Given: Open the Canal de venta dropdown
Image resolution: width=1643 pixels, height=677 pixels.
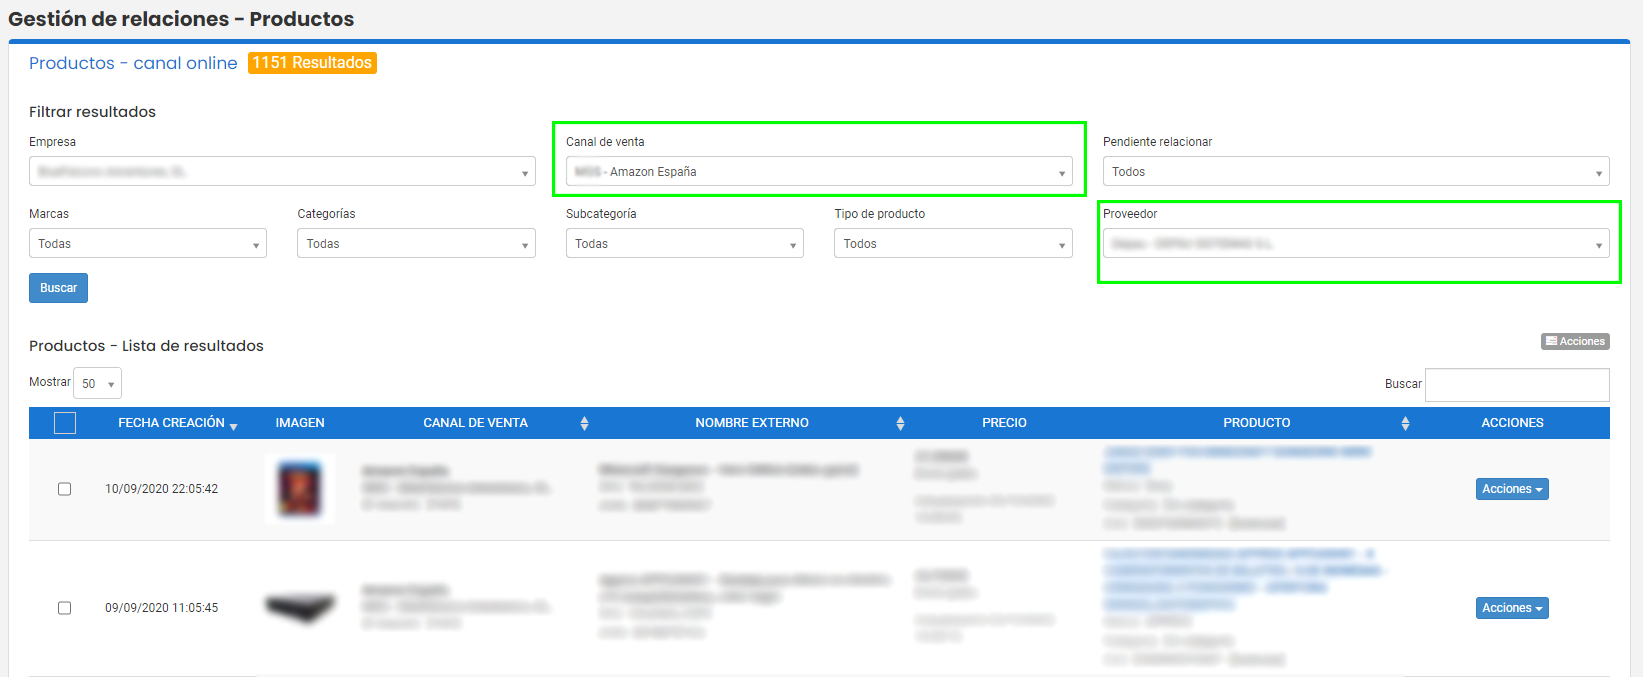Looking at the screenshot, I should coord(819,172).
